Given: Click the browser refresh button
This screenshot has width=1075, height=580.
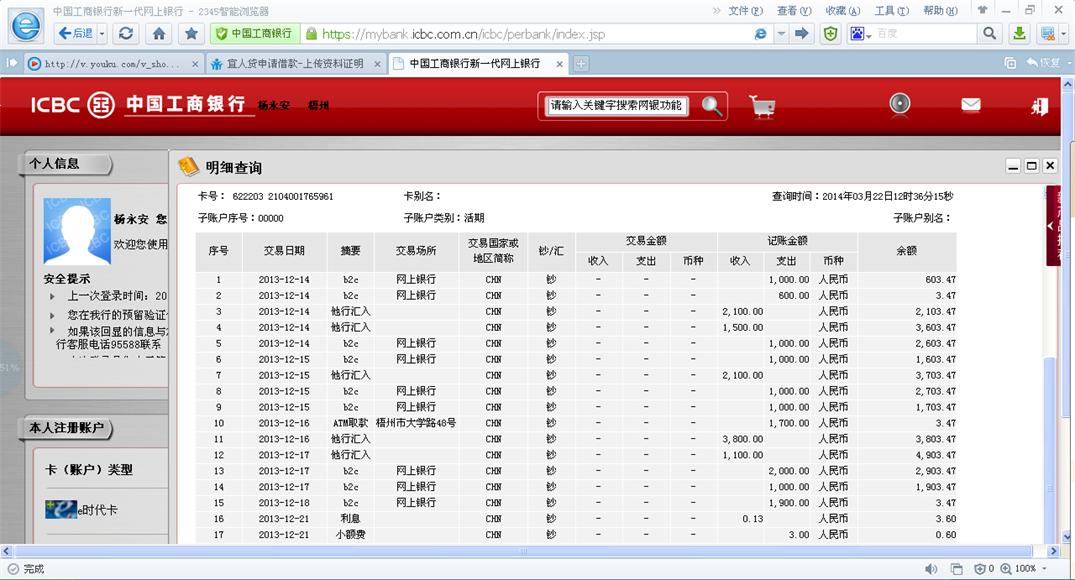Looking at the screenshot, I should coord(126,33).
